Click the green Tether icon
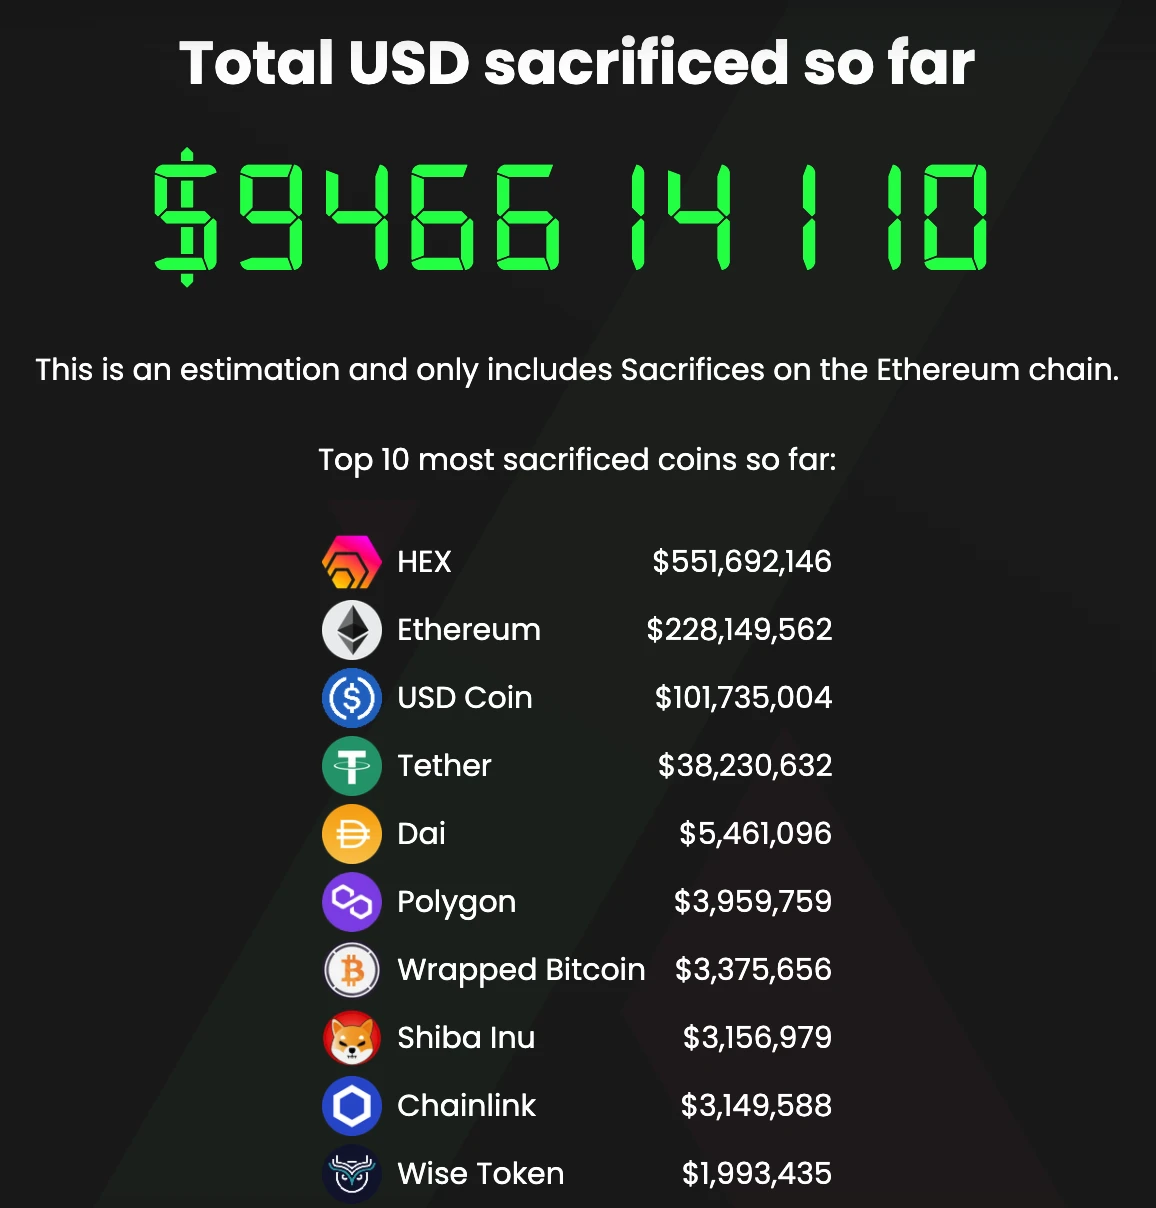 click(x=352, y=766)
